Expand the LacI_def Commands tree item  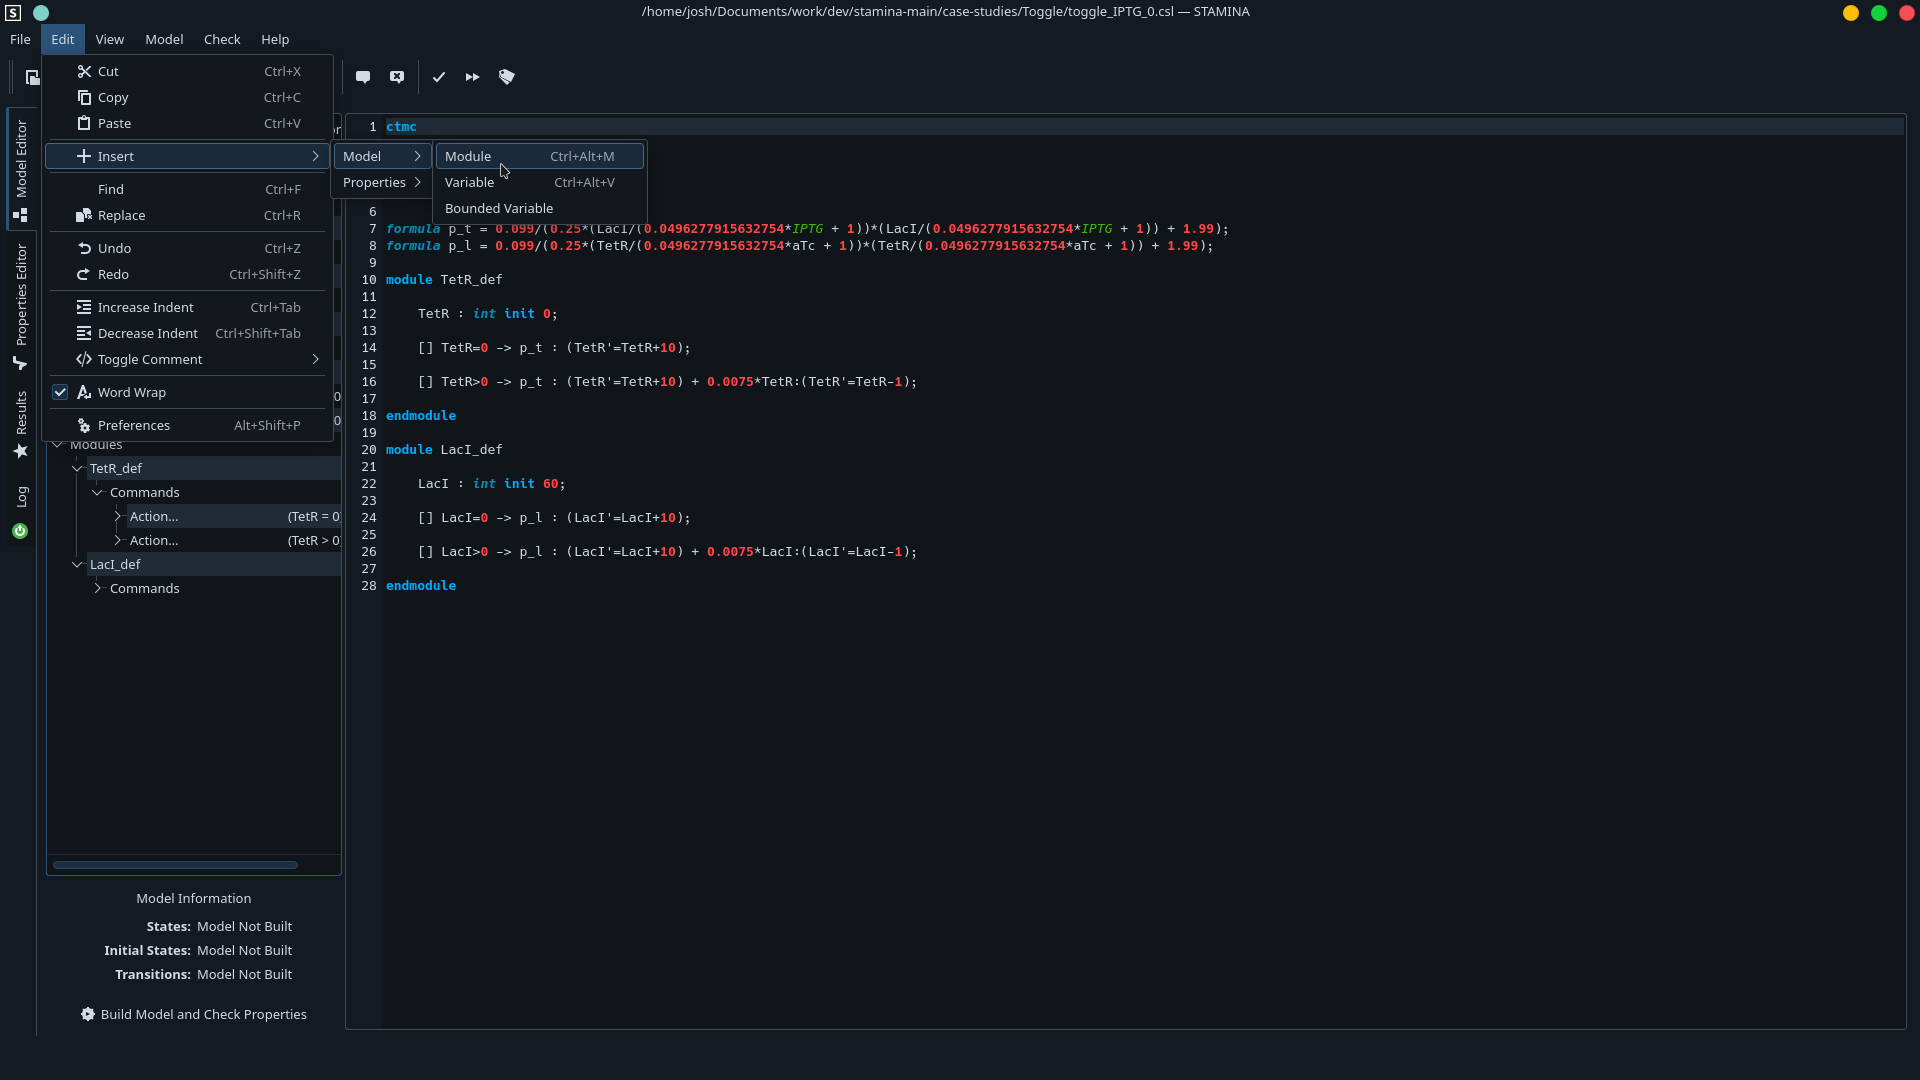pyautogui.click(x=98, y=588)
